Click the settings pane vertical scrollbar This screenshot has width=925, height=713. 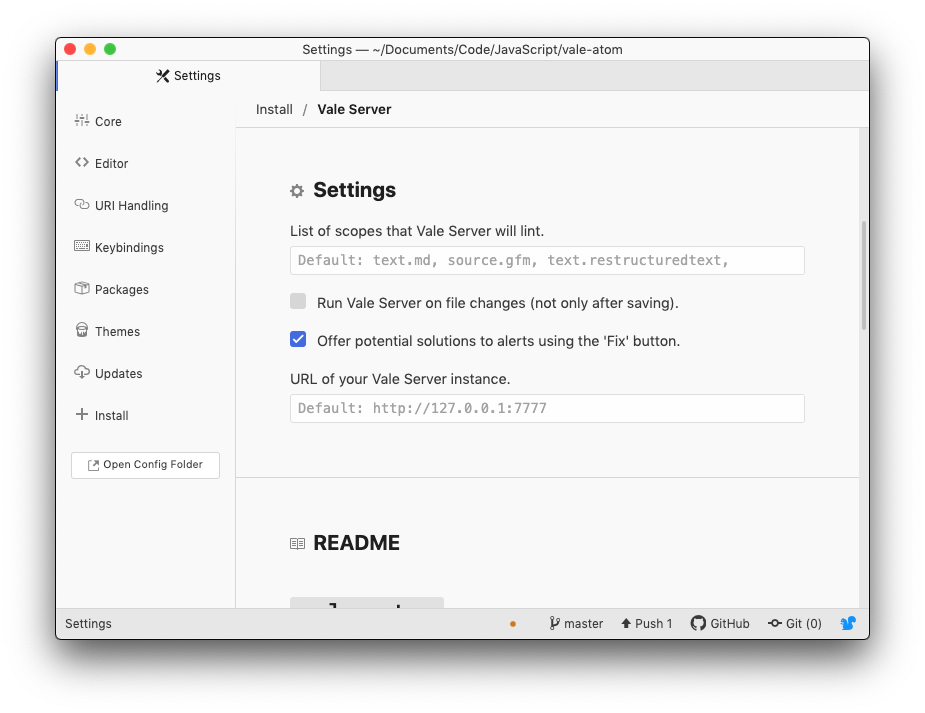point(864,275)
